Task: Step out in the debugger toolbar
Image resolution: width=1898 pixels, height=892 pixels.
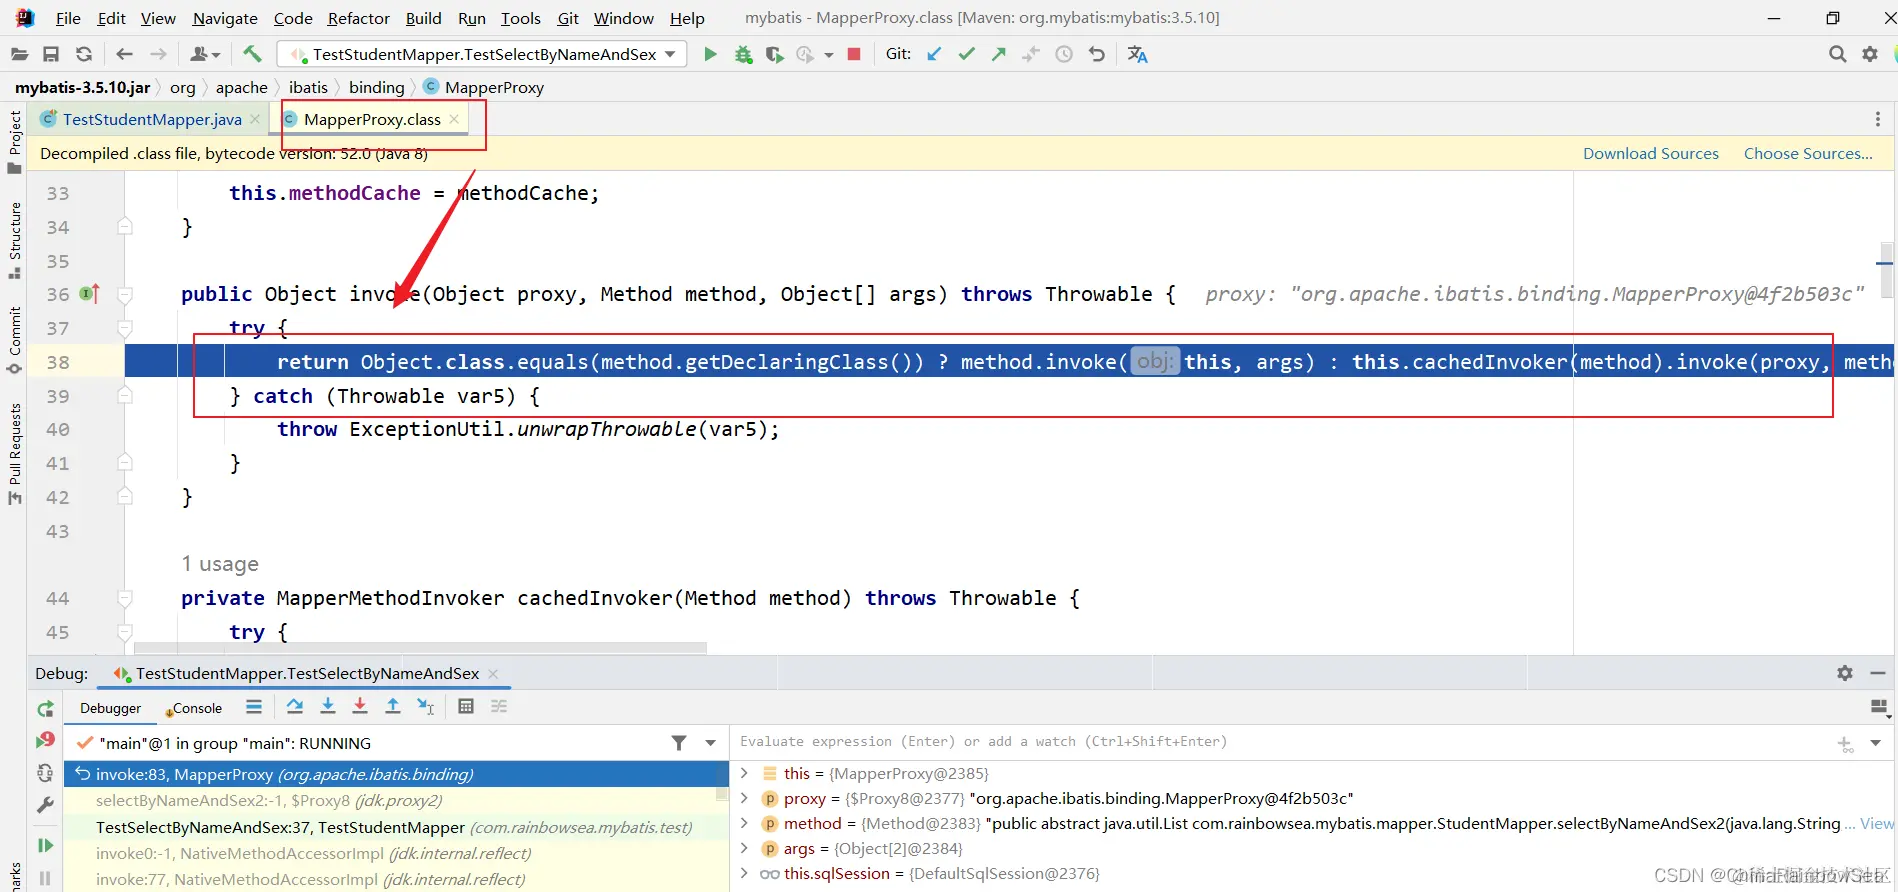Action: [x=393, y=707]
